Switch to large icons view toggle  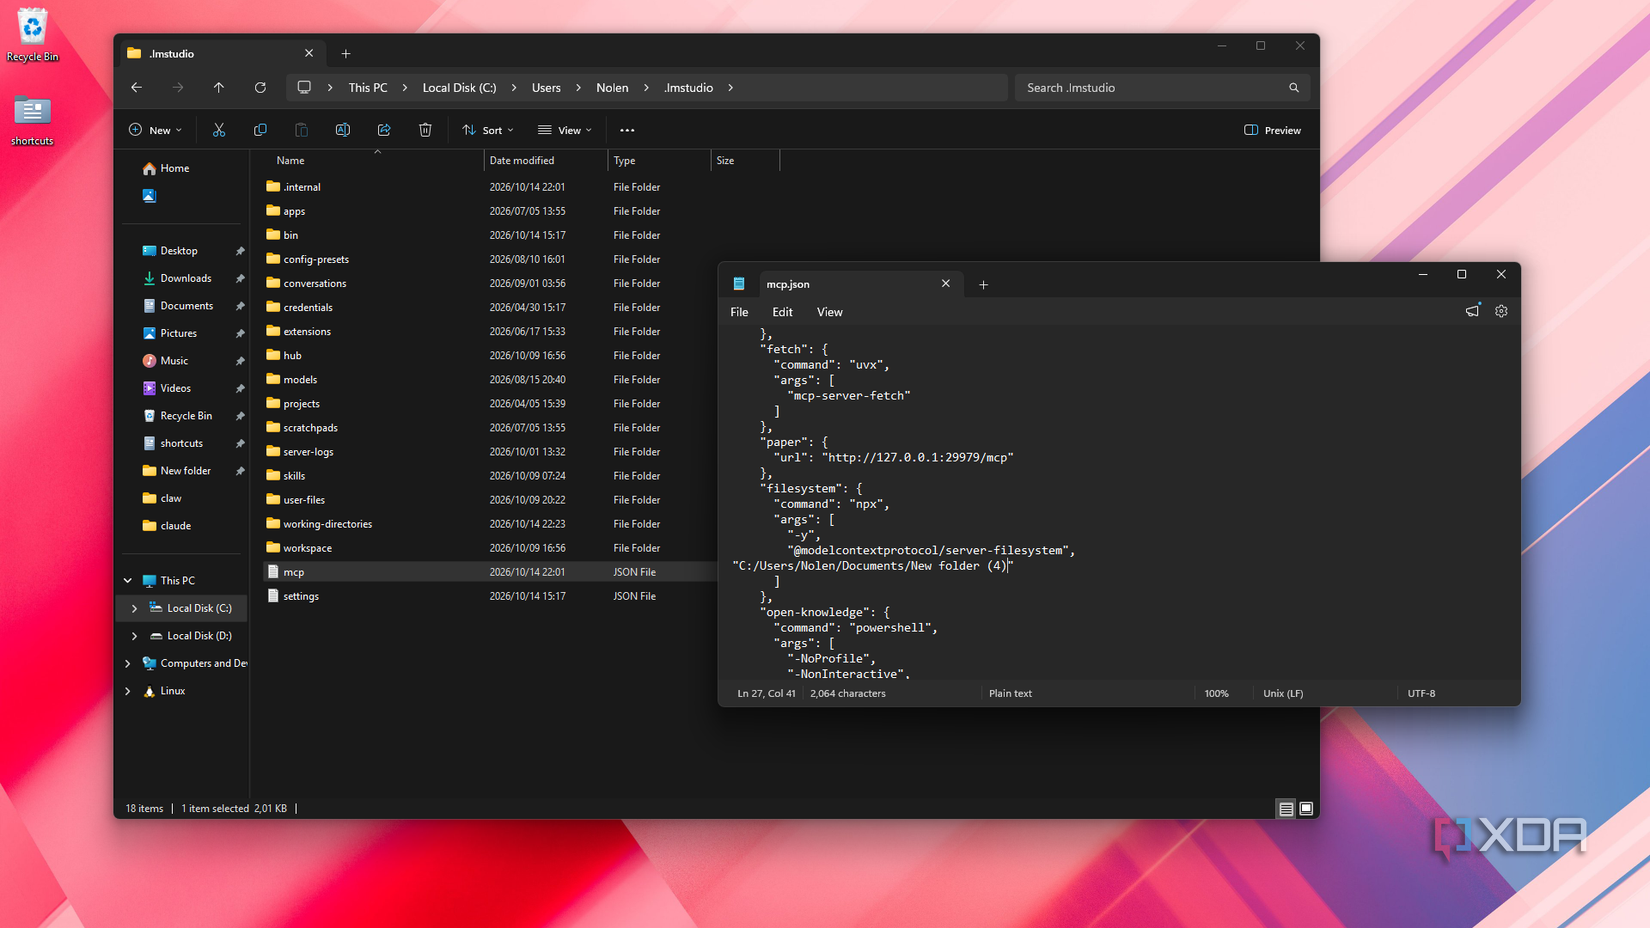coord(1306,808)
